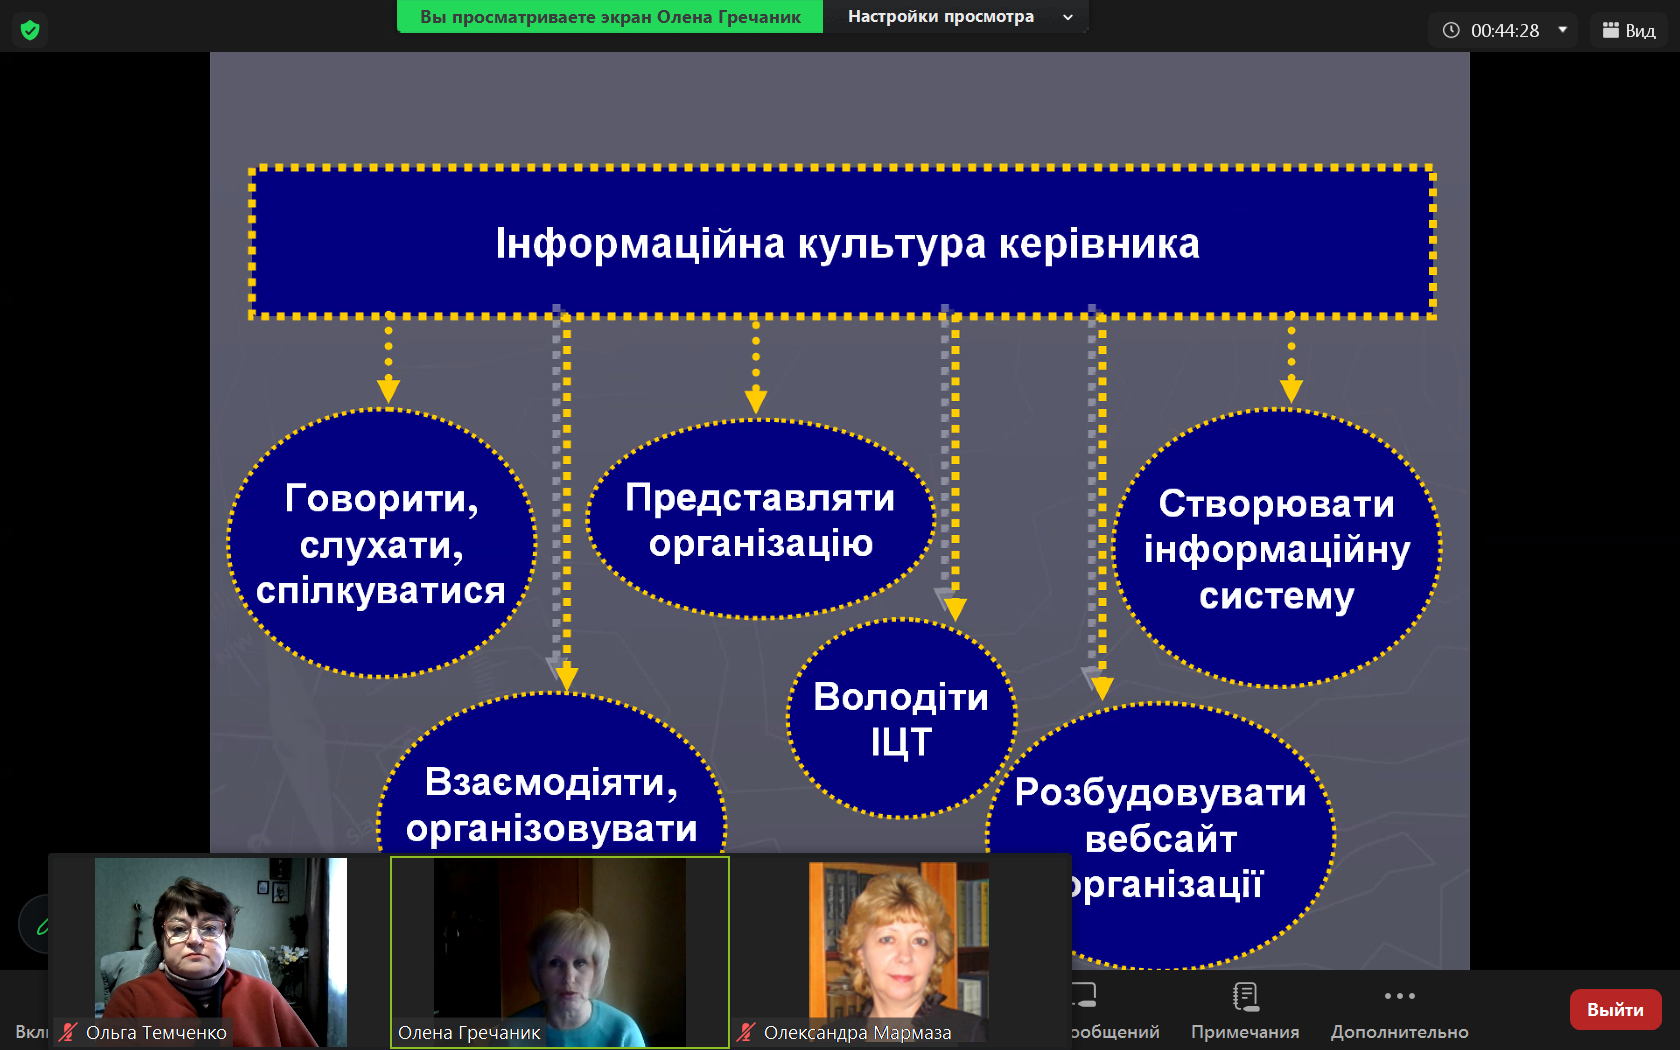Click the view settings chevron arrow
Viewport: 1680px width, 1050px height.
1068,17
